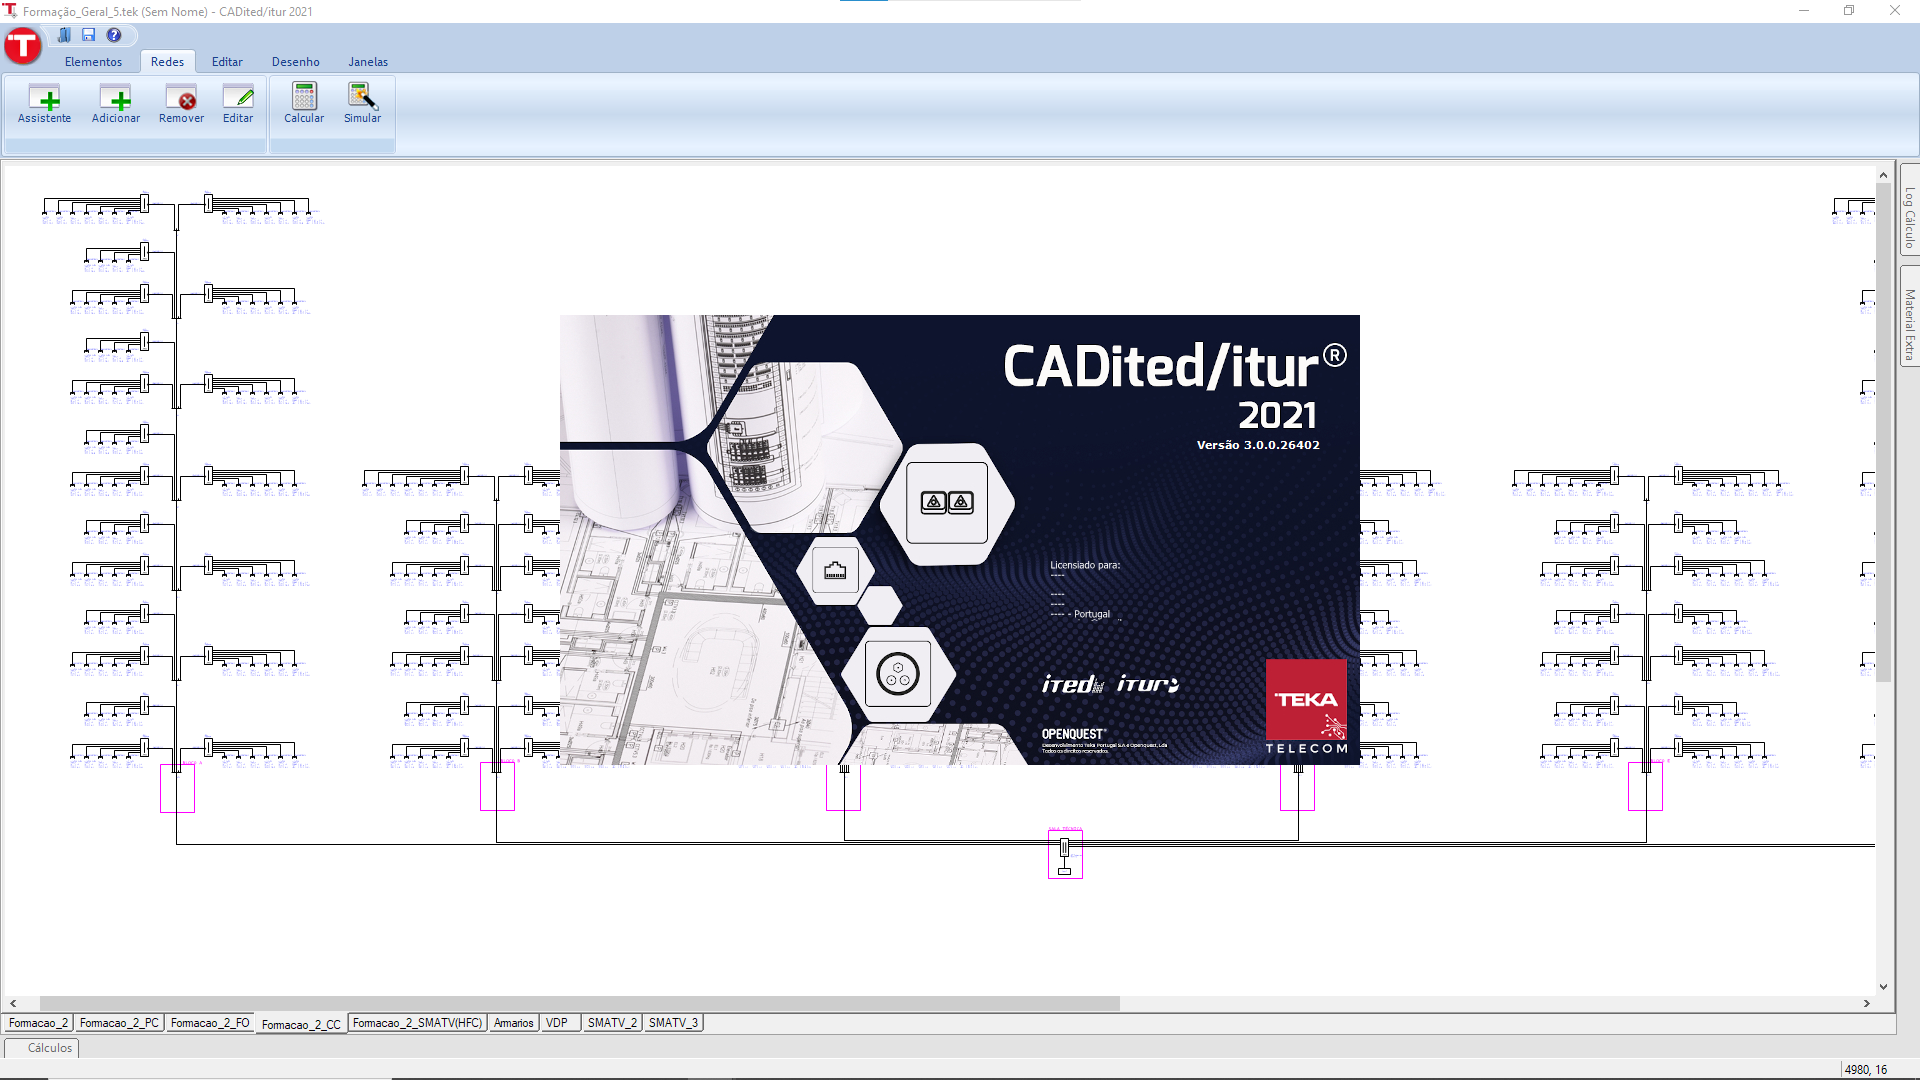Viewport: 1920px width, 1080px height.
Task: Open the Desenho ribbon tab
Action: click(x=296, y=62)
